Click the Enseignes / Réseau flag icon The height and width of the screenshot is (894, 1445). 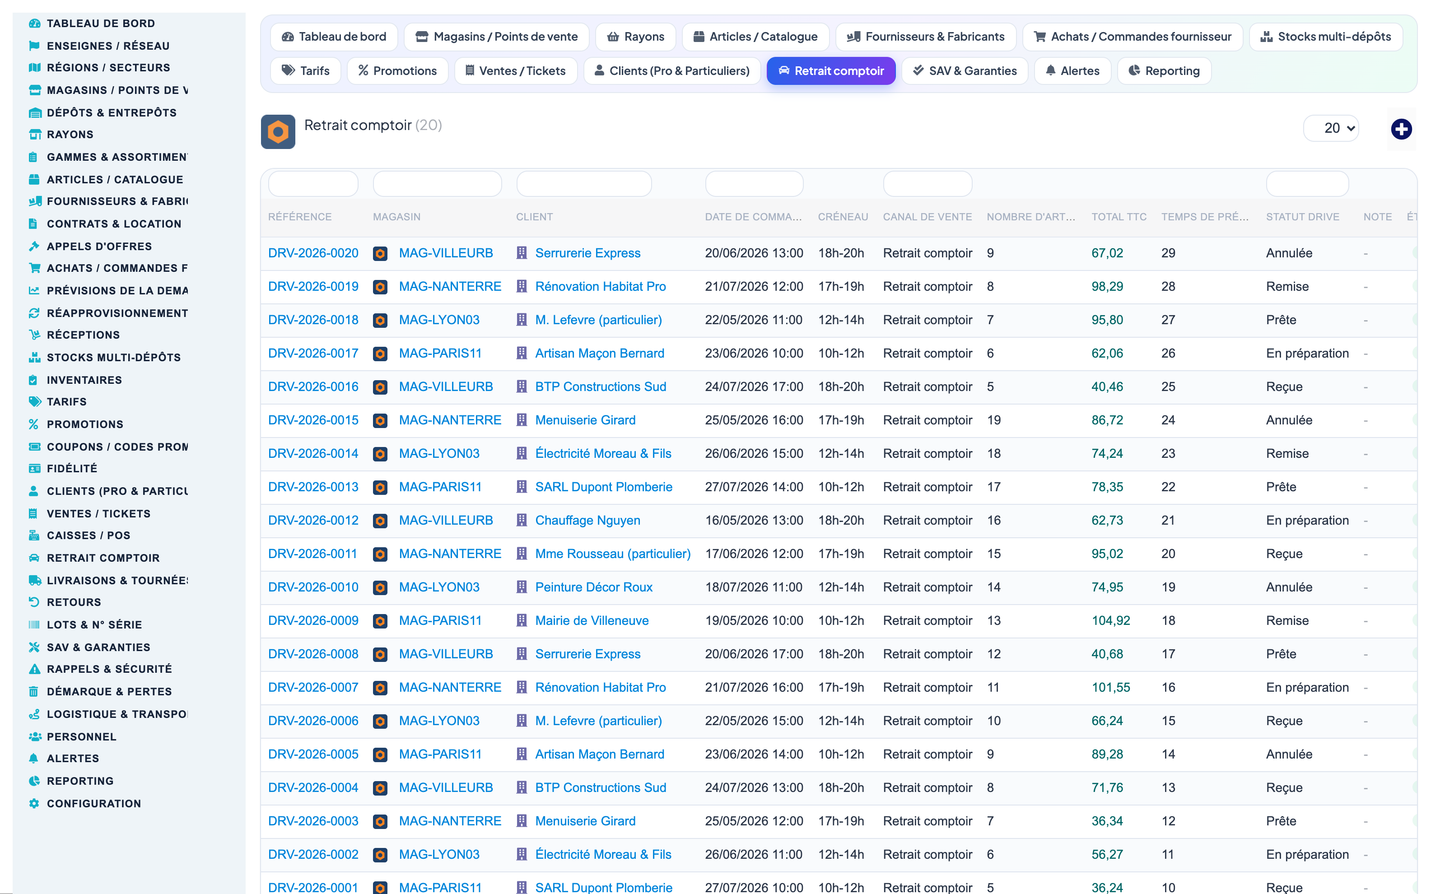click(x=35, y=46)
